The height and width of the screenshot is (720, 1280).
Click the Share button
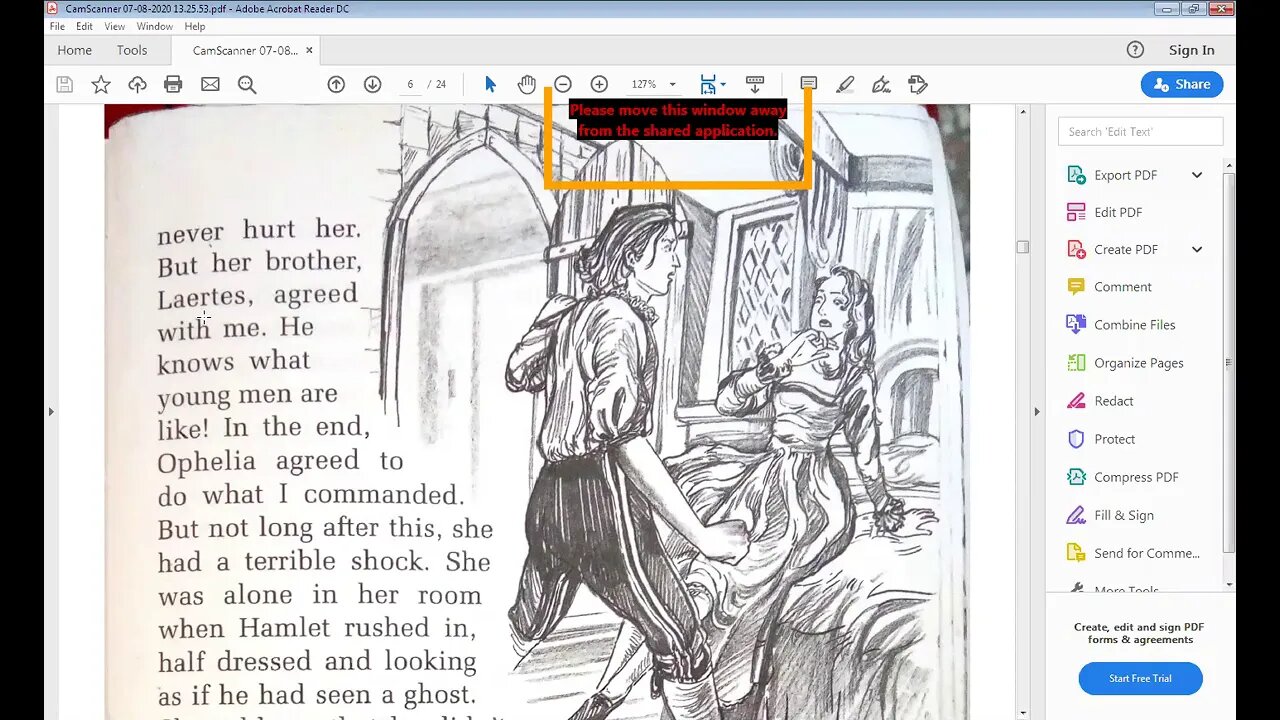[x=1182, y=85]
